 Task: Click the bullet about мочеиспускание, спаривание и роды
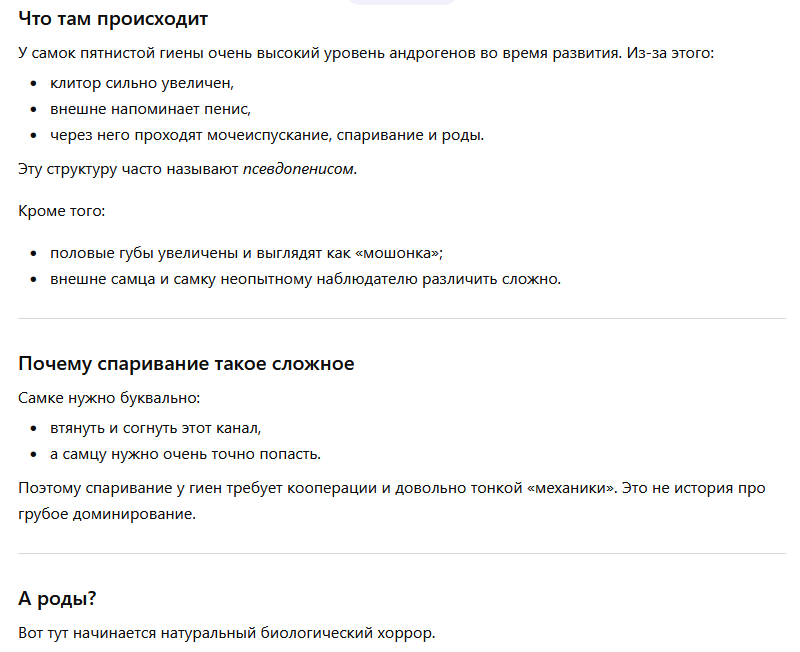click(x=267, y=135)
